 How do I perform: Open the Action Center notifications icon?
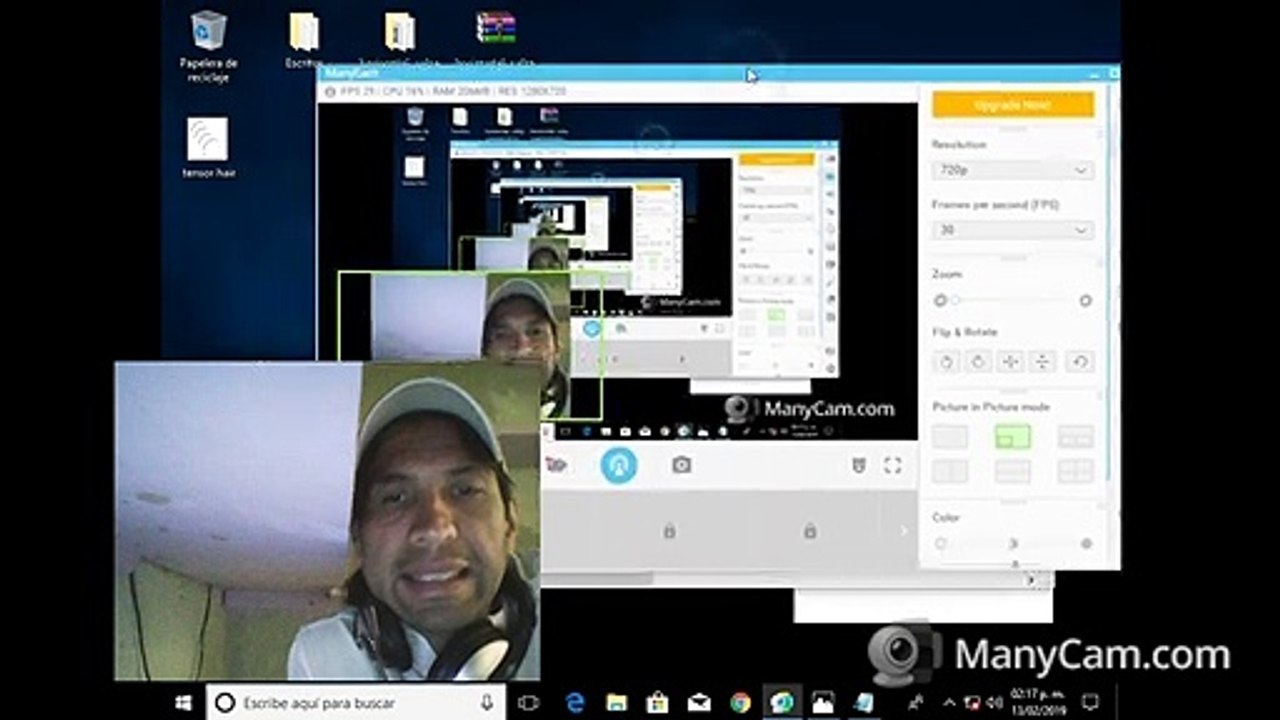[1090, 702]
